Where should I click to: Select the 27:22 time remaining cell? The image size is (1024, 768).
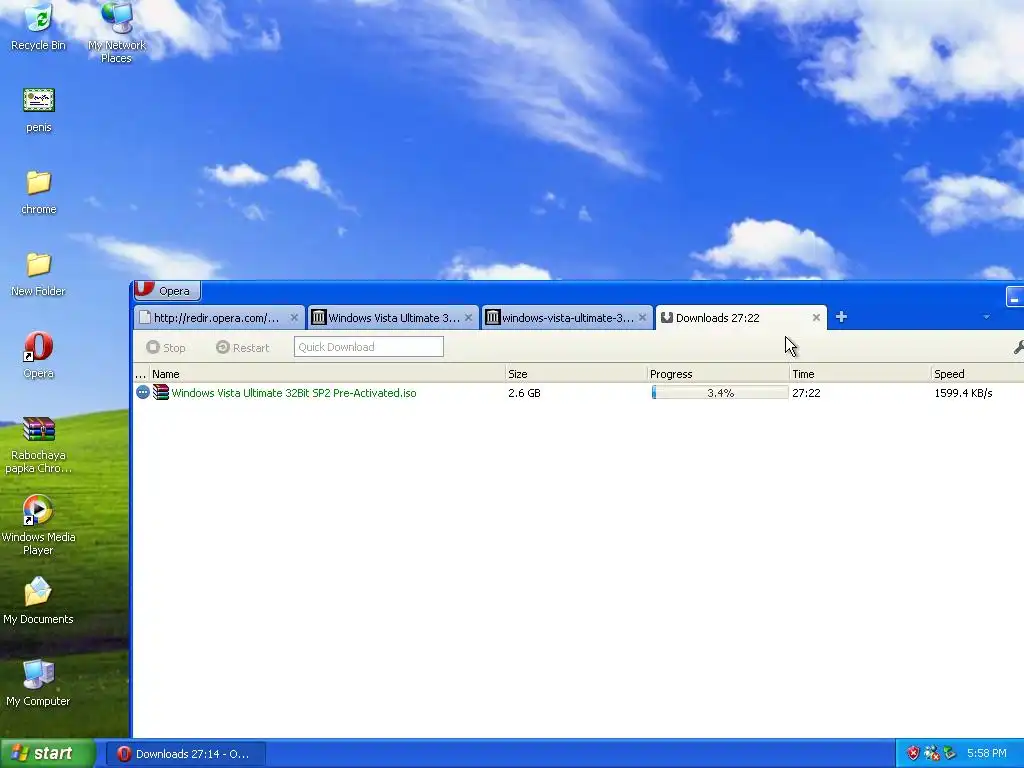[x=807, y=393]
